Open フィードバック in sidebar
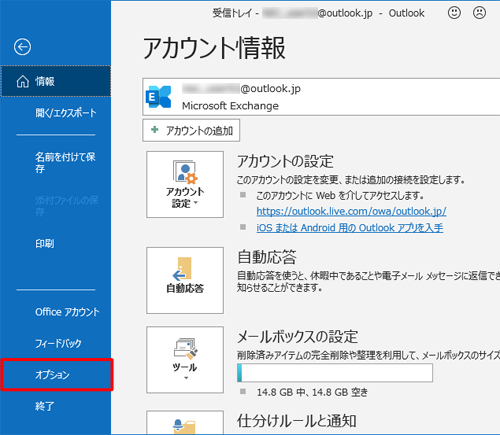 click(58, 343)
